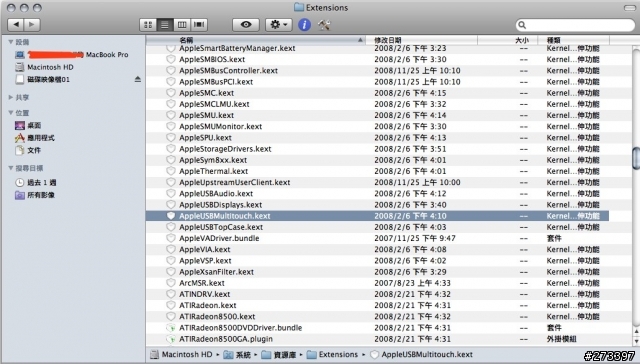Select the ATIRadeon8500.kext row

coord(377,316)
